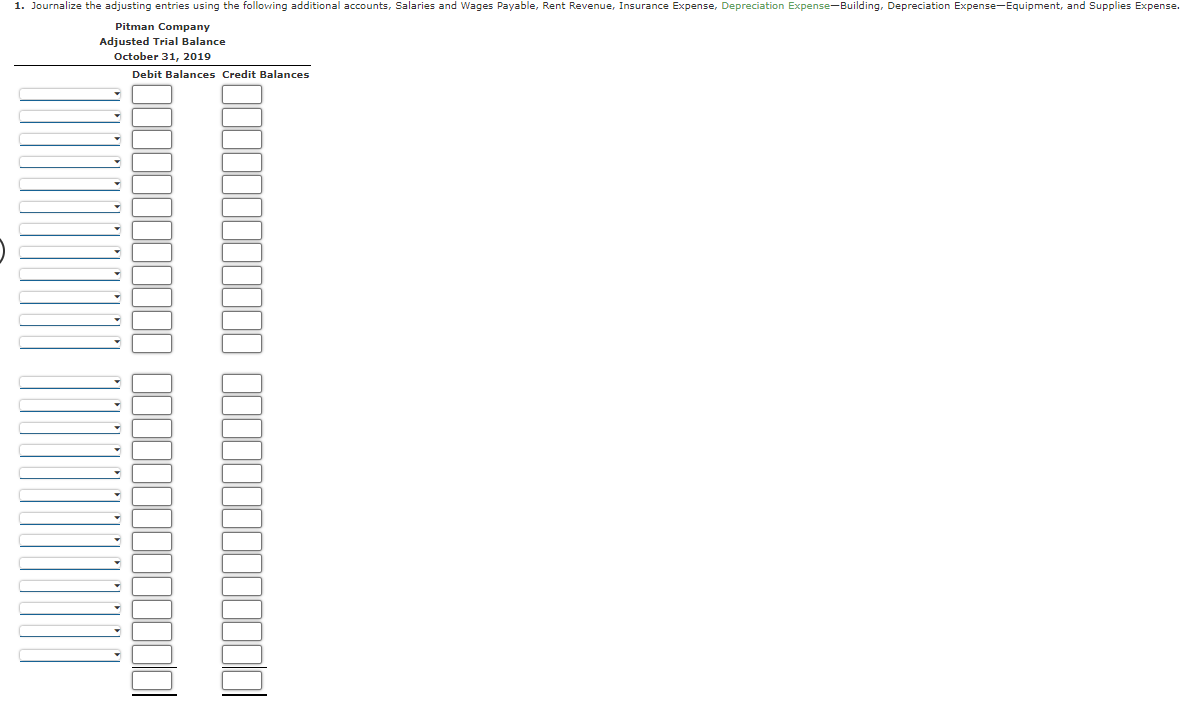Open the green Depreciation Expense glossary link
Image resolution: width=1181 pixels, height=703 pixels.
[x=775, y=6]
